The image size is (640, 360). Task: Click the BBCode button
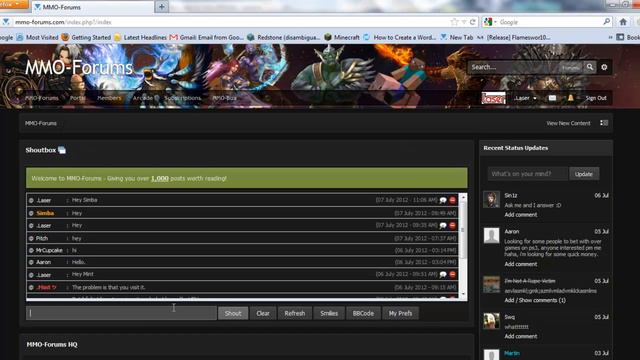click(363, 313)
